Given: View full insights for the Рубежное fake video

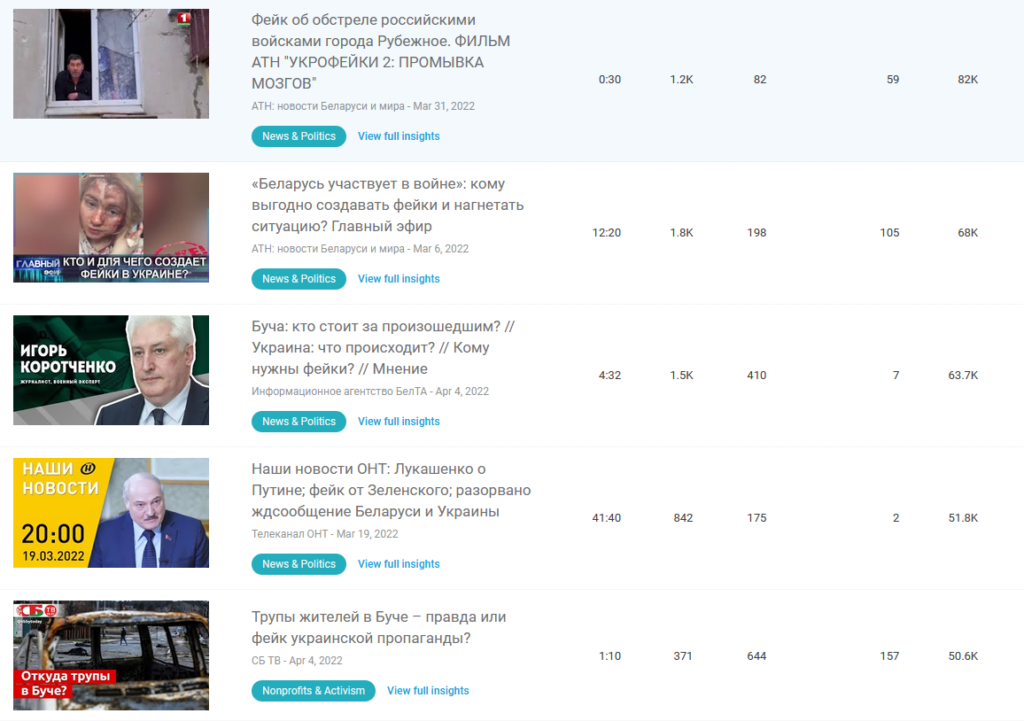Looking at the screenshot, I should click(398, 136).
